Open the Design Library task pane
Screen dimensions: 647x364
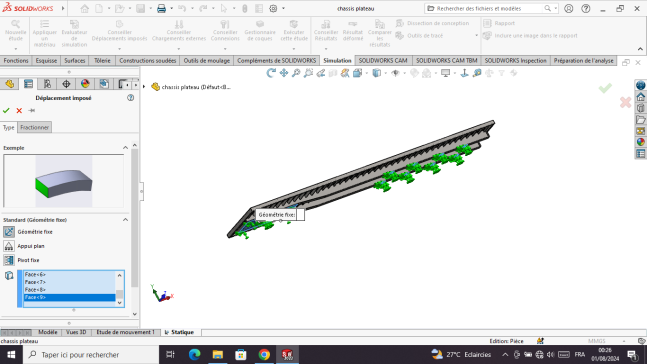(x=640, y=108)
